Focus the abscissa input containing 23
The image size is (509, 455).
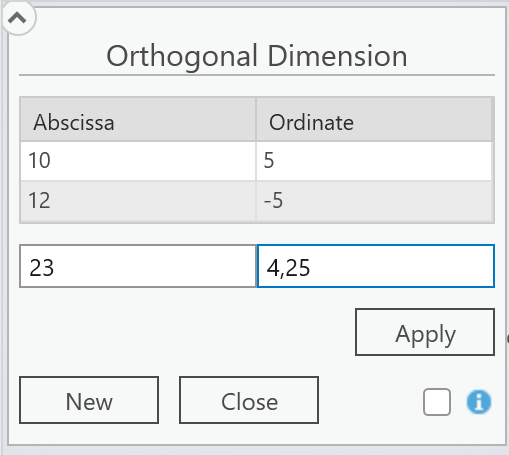pyautogui.click(x=138, y=266)
